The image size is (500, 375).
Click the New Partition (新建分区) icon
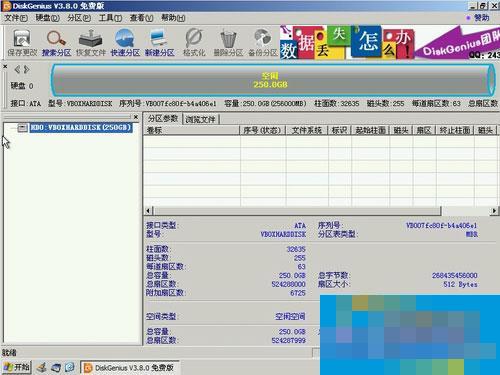tap(159, 42)
